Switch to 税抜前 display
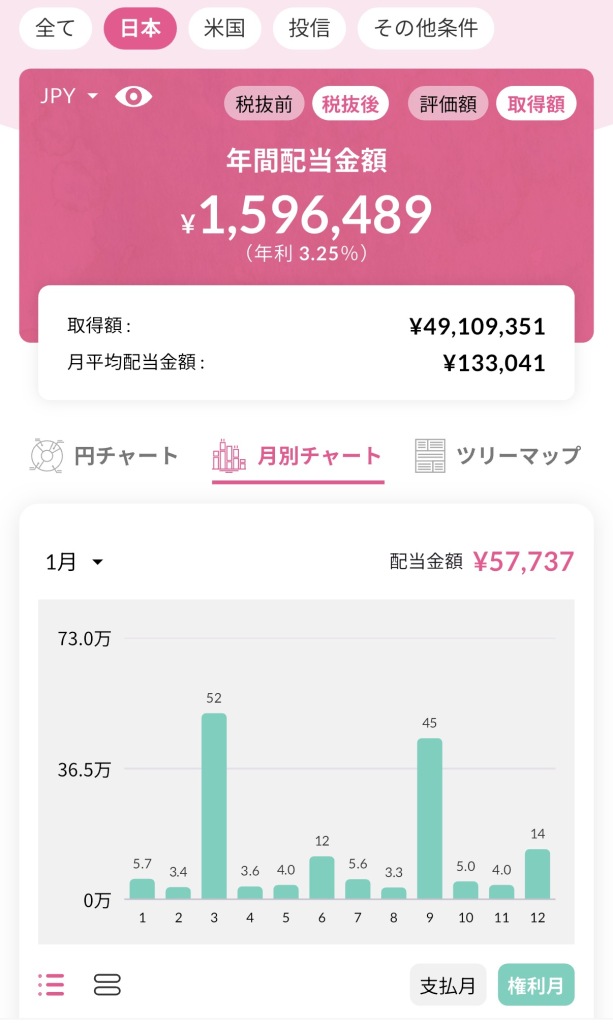 (265, 104)
